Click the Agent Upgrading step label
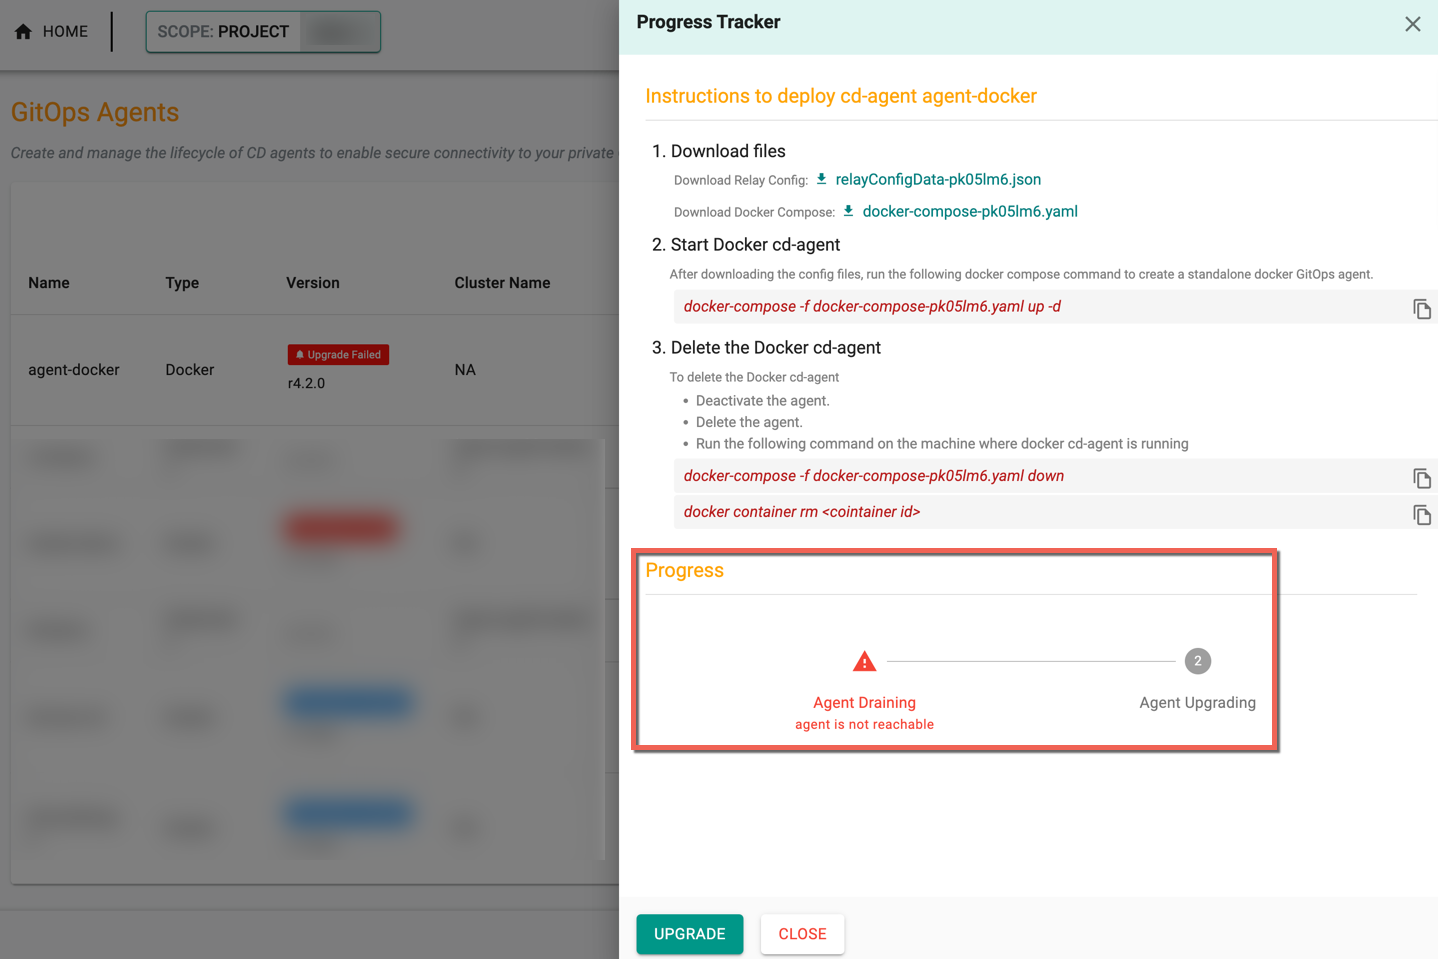Image resolution: width=1438 pixels, height=959 pixels. (x=1197, y=703)
